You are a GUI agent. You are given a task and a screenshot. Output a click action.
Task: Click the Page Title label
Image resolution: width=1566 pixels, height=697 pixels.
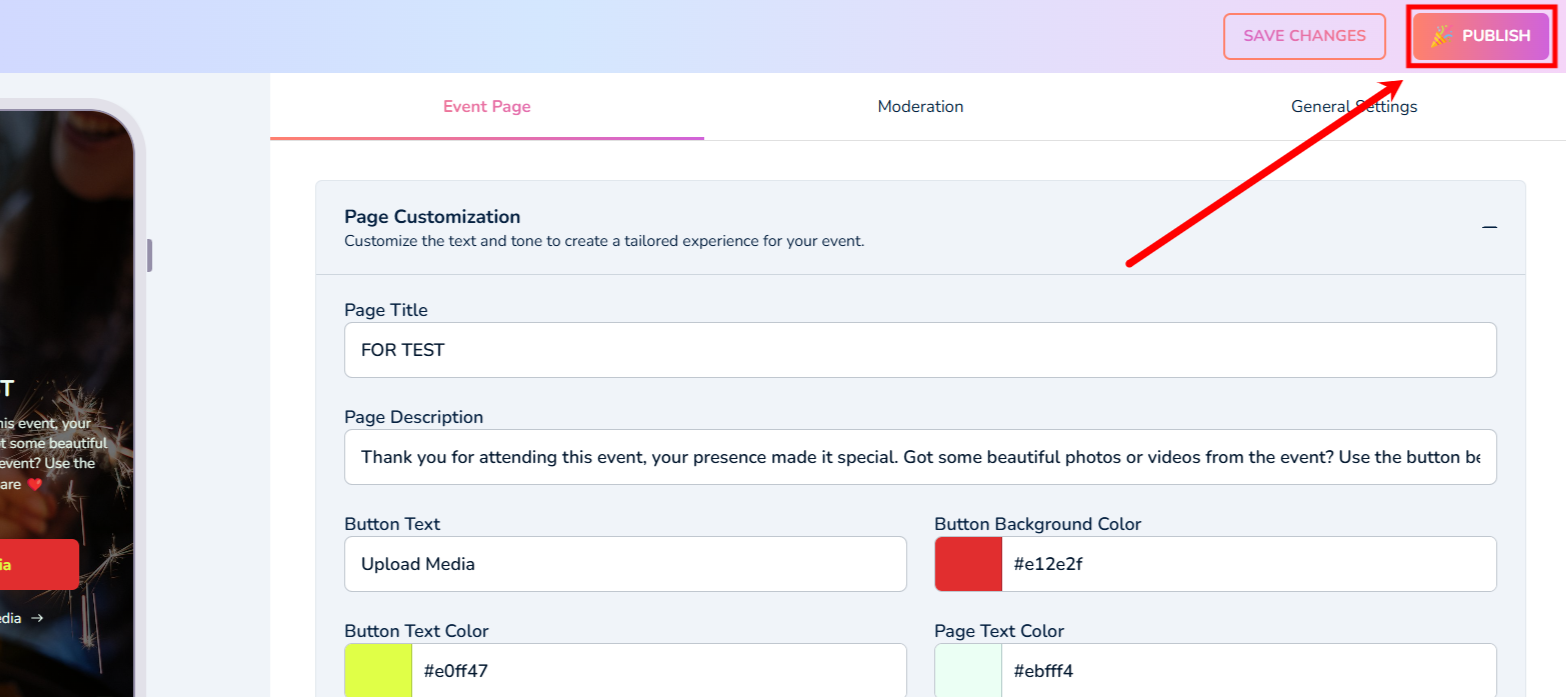tap(386, 310)
